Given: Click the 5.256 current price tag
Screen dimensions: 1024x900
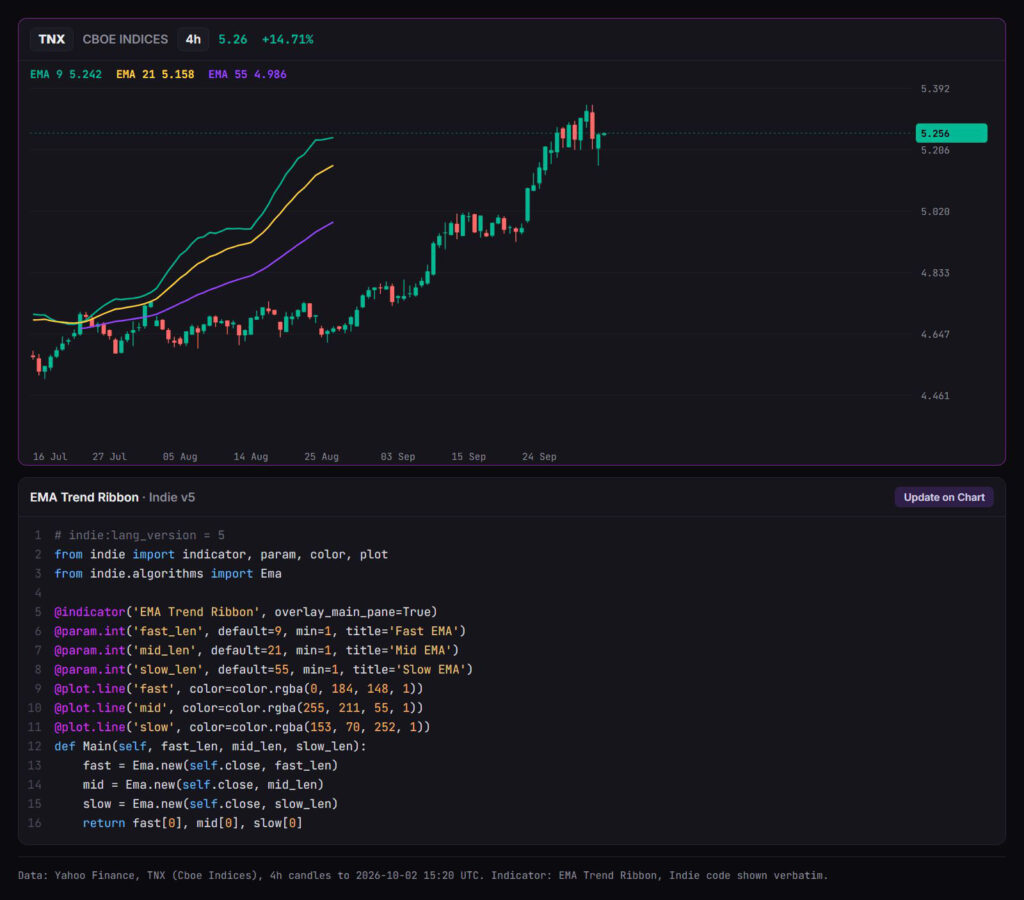Looking at the screenshot, I should click(952, 133).
